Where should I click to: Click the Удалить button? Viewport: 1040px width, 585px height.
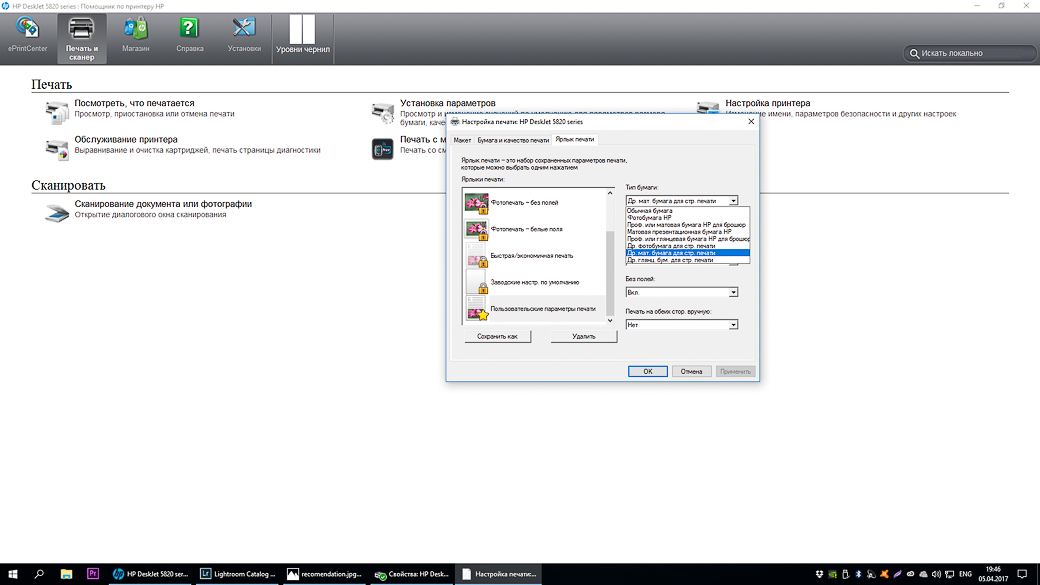584,336
